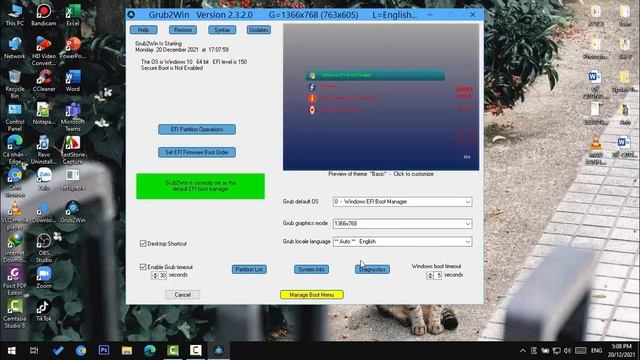Open EFI Partition Operations
640x360 pixels.
tap(197, 129)
